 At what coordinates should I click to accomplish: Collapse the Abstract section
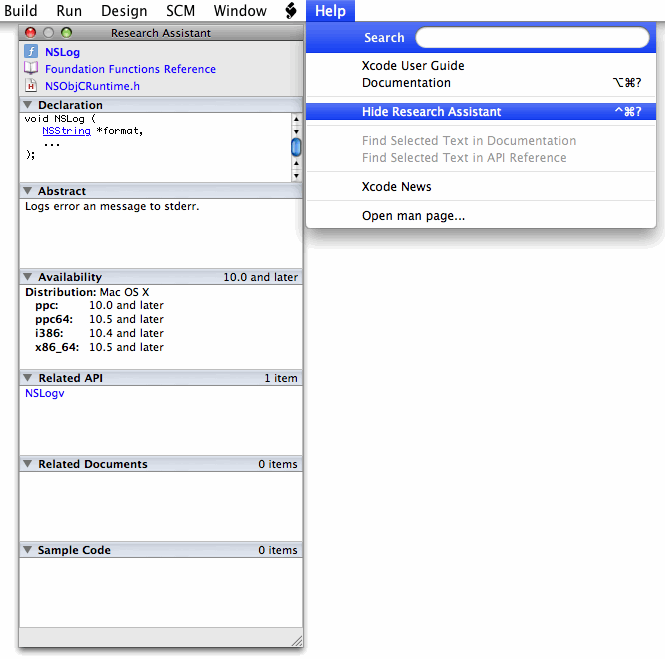tap(28, 191)
